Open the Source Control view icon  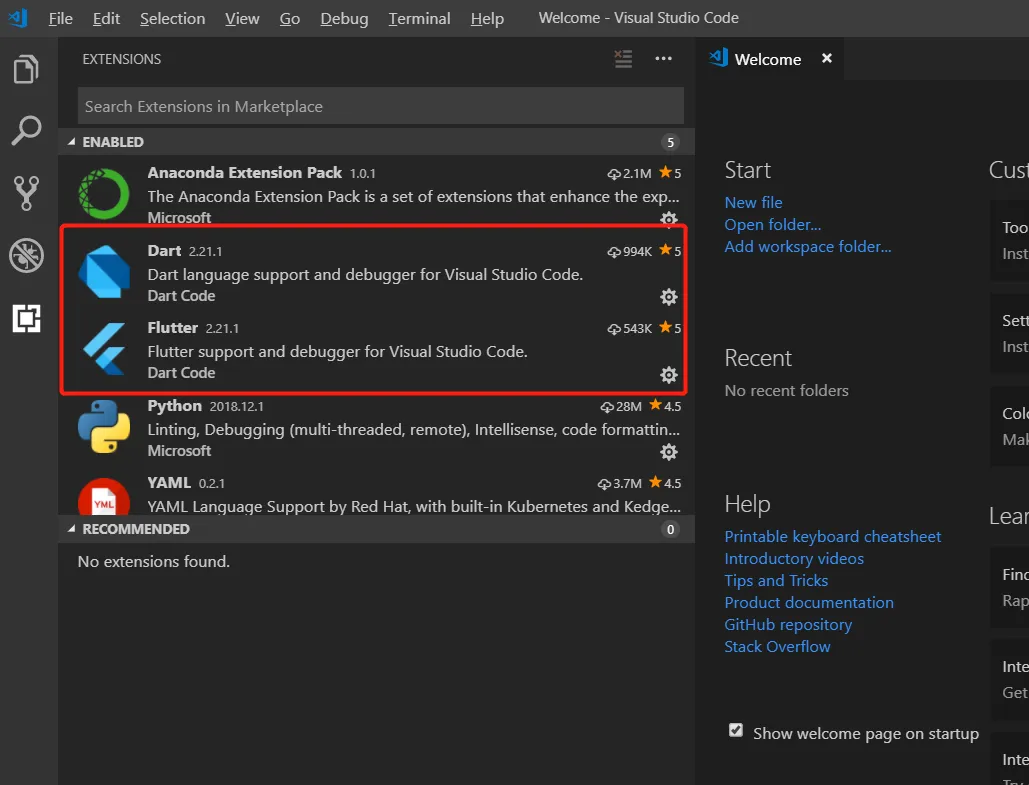coord(26,193)
